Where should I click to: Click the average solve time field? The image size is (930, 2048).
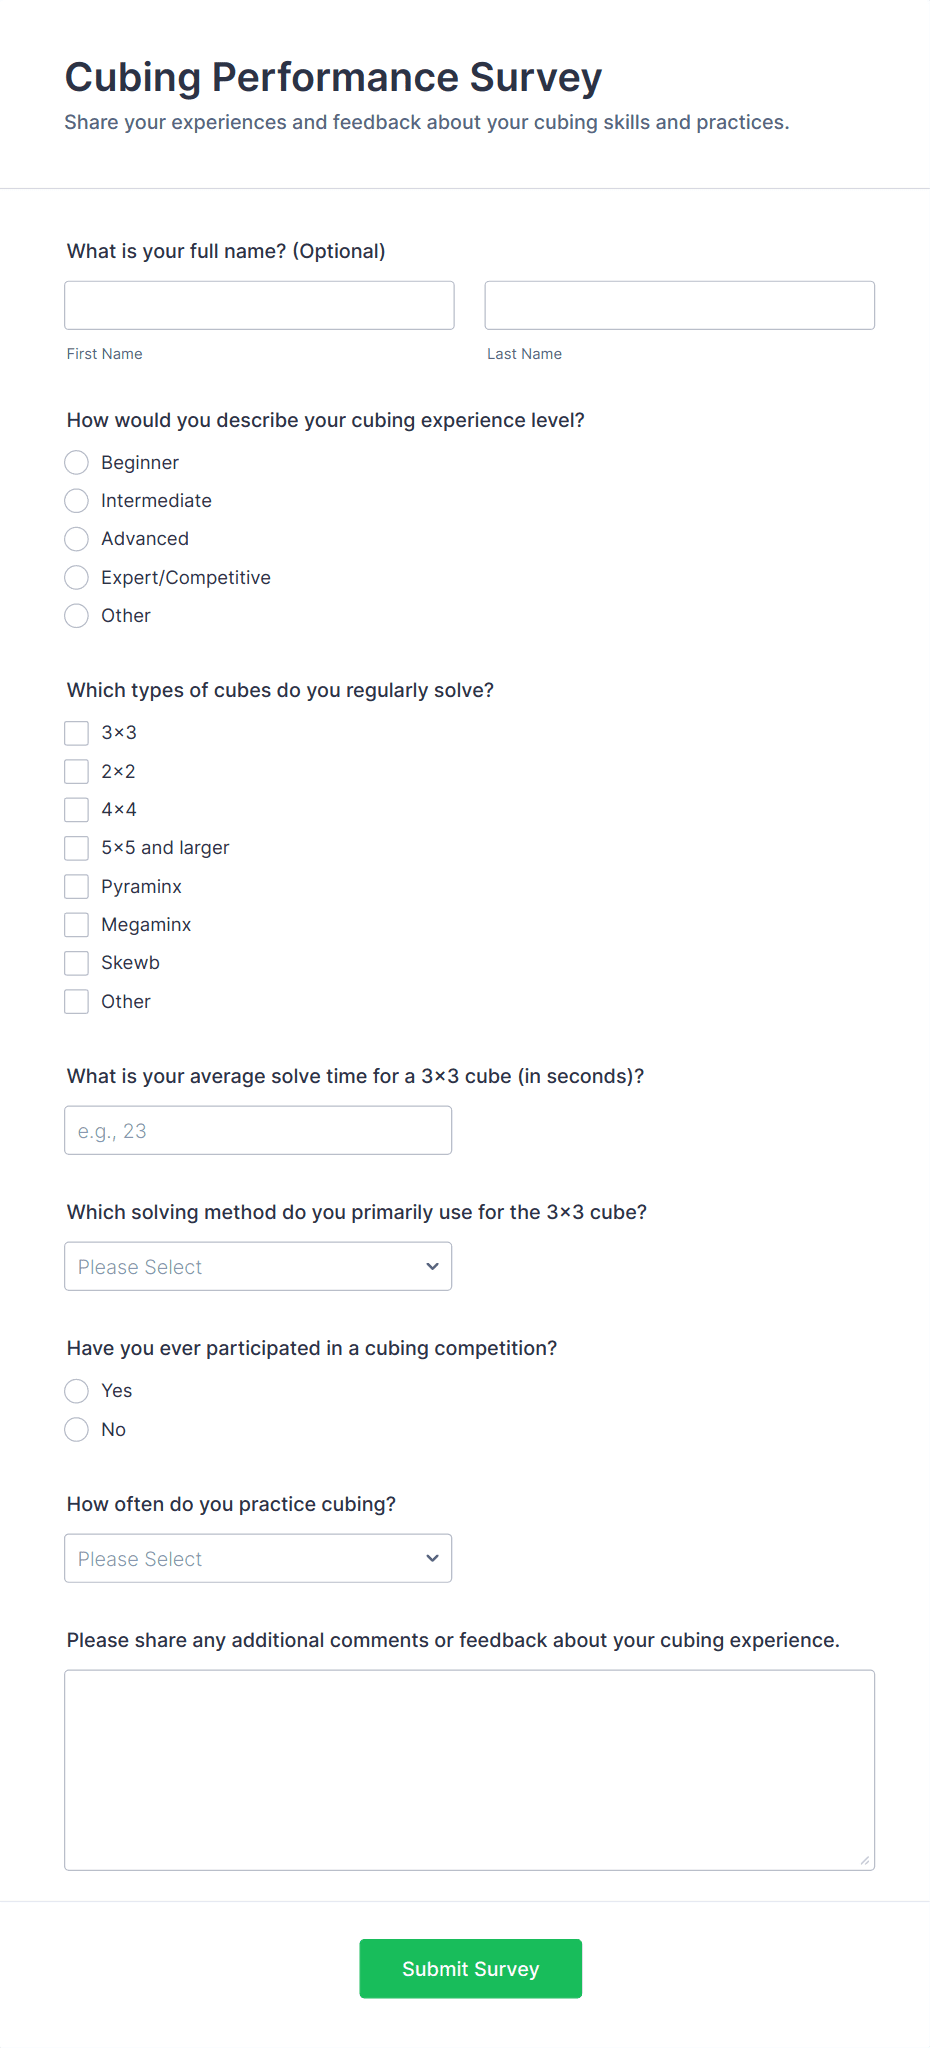tap(258, 1130)
